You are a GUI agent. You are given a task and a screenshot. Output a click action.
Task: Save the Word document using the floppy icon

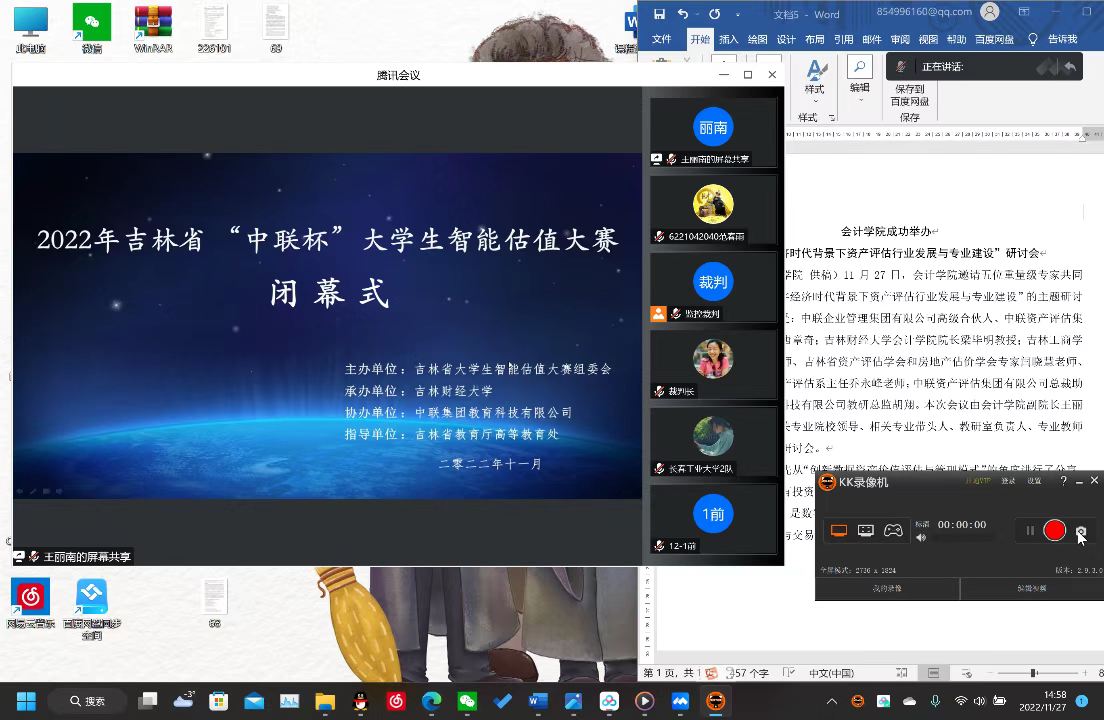click(x=657, y=14)
